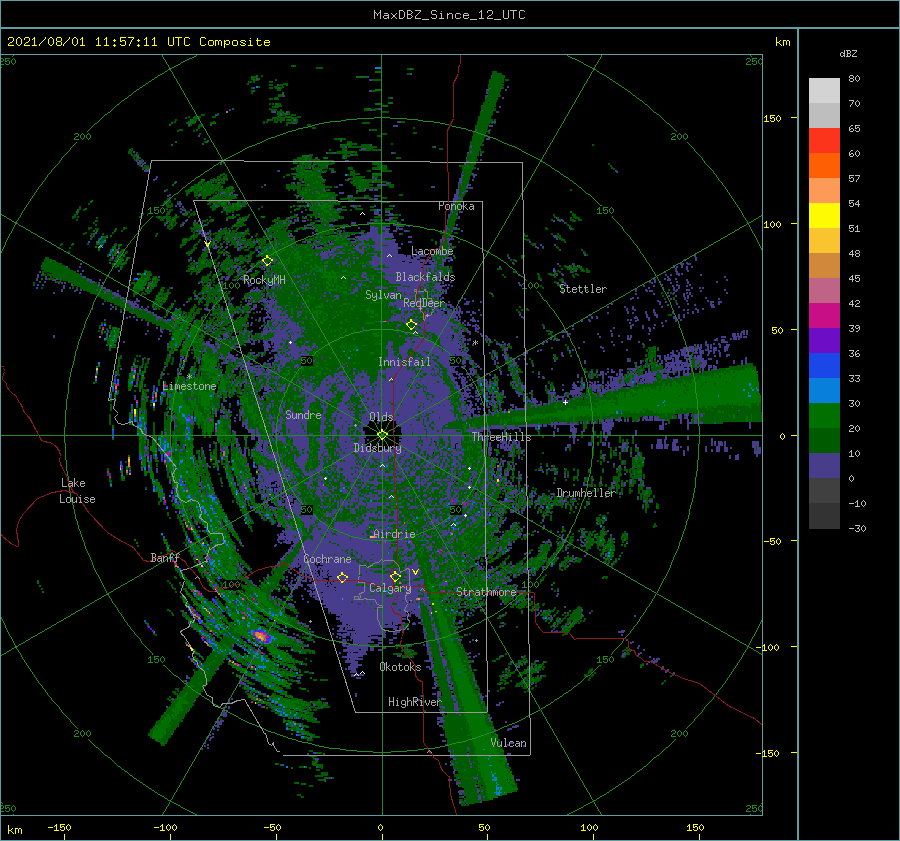Select the radar site diamond near Olds
This screenshot has height=841, width=900.
[382, 435]
